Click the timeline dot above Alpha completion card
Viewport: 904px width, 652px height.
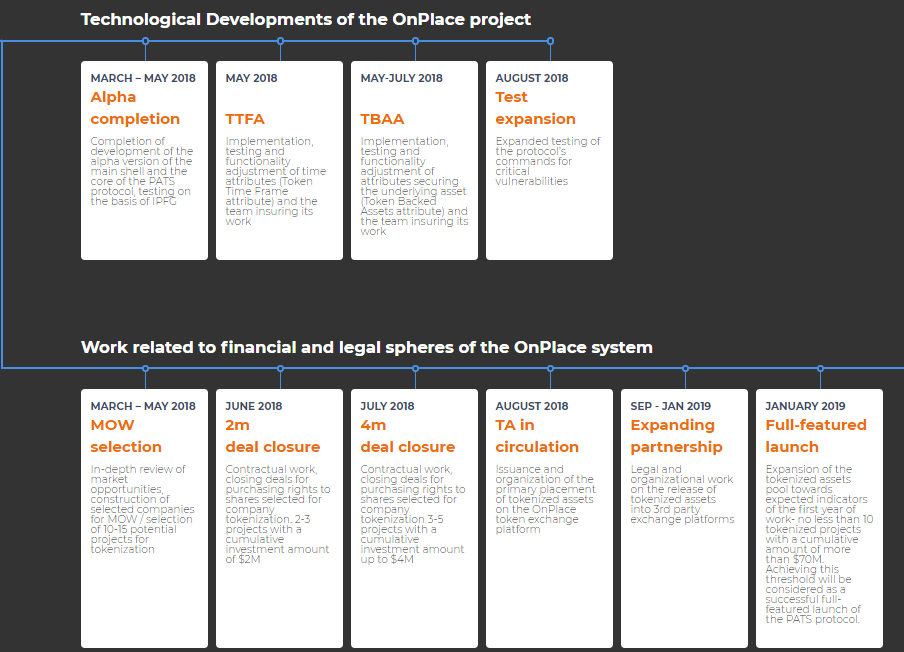pos(145,41)
